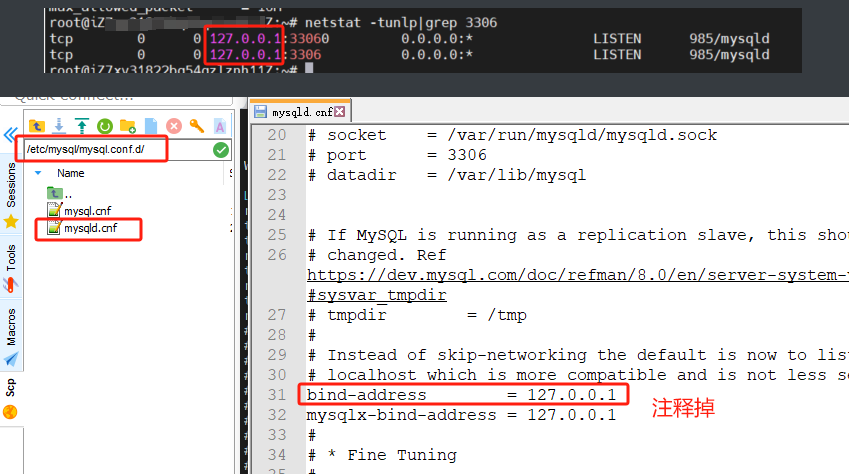Place cursor on bind-address line 31
This screenshot has height=474, width=849.
461,395
